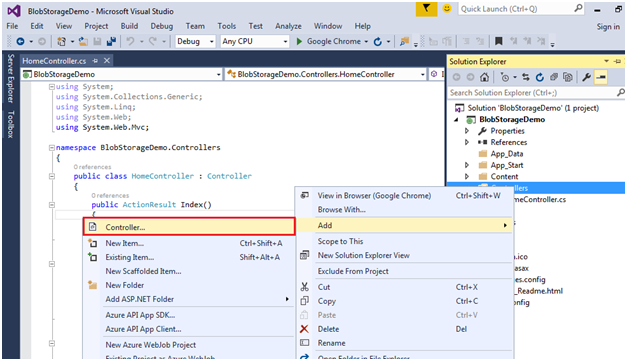
Task: Click the Cut scissors icon in context menu
Action: tap(304, 287)
